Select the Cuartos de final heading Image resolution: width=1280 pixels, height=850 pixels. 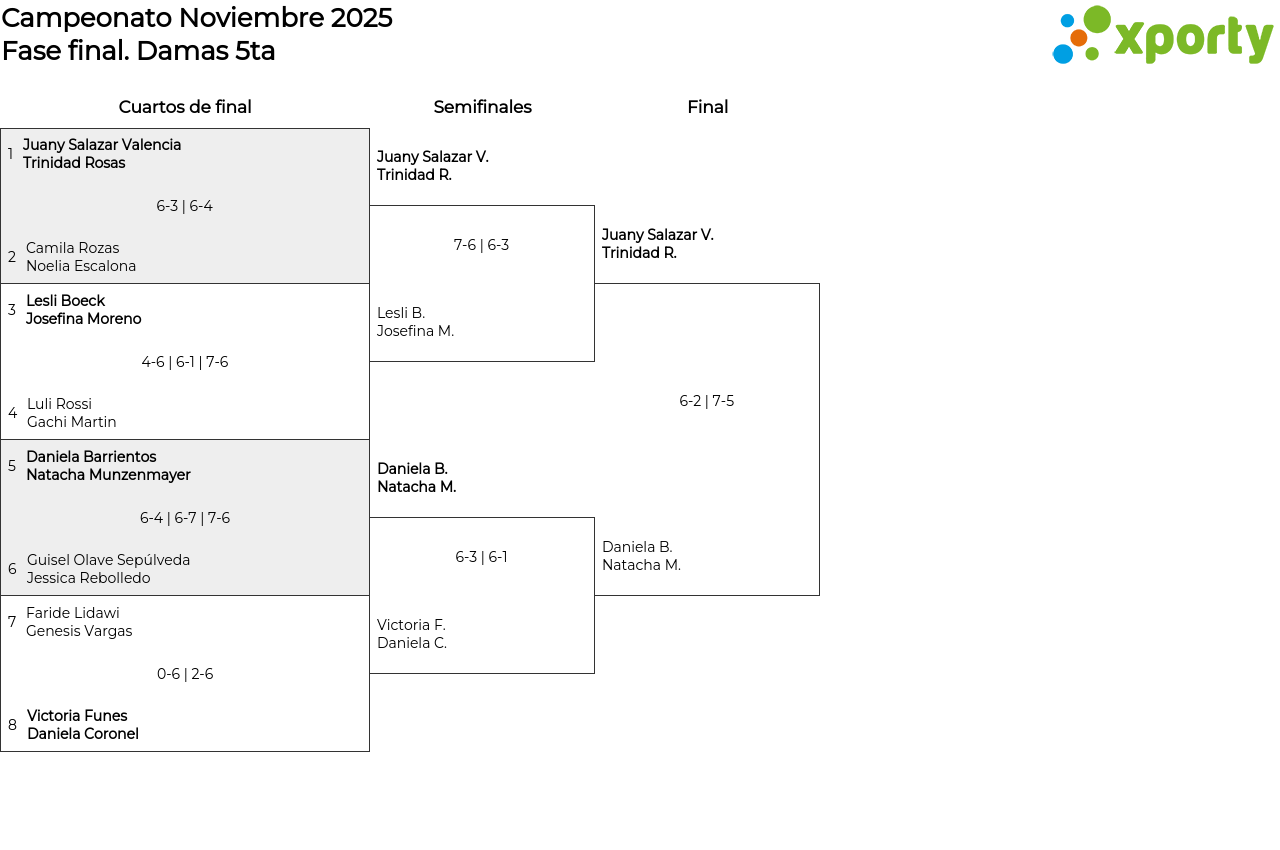click(x=185, y=107)
